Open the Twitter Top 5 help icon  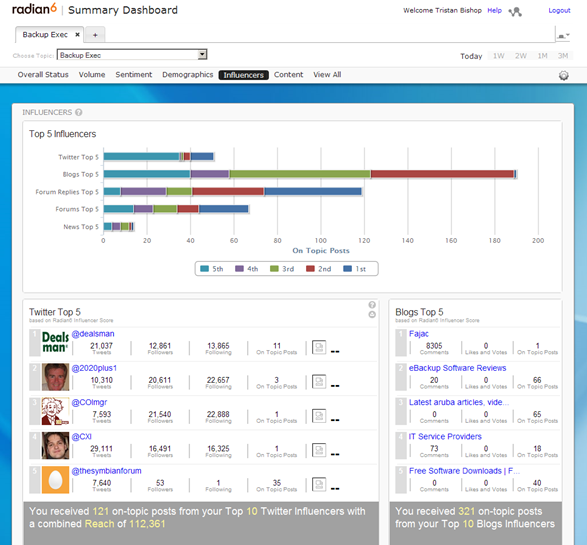pyautogui.click(x=372, y=305)
